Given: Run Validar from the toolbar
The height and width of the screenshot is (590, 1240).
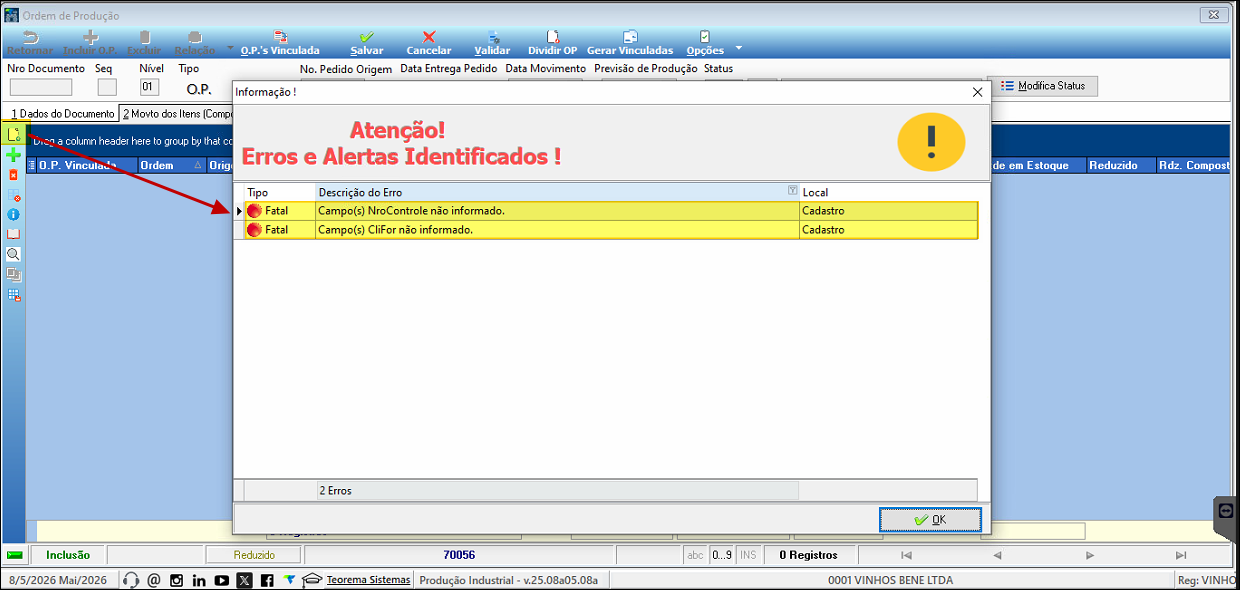Looking at the screenshot, I should tap(492, 43).
